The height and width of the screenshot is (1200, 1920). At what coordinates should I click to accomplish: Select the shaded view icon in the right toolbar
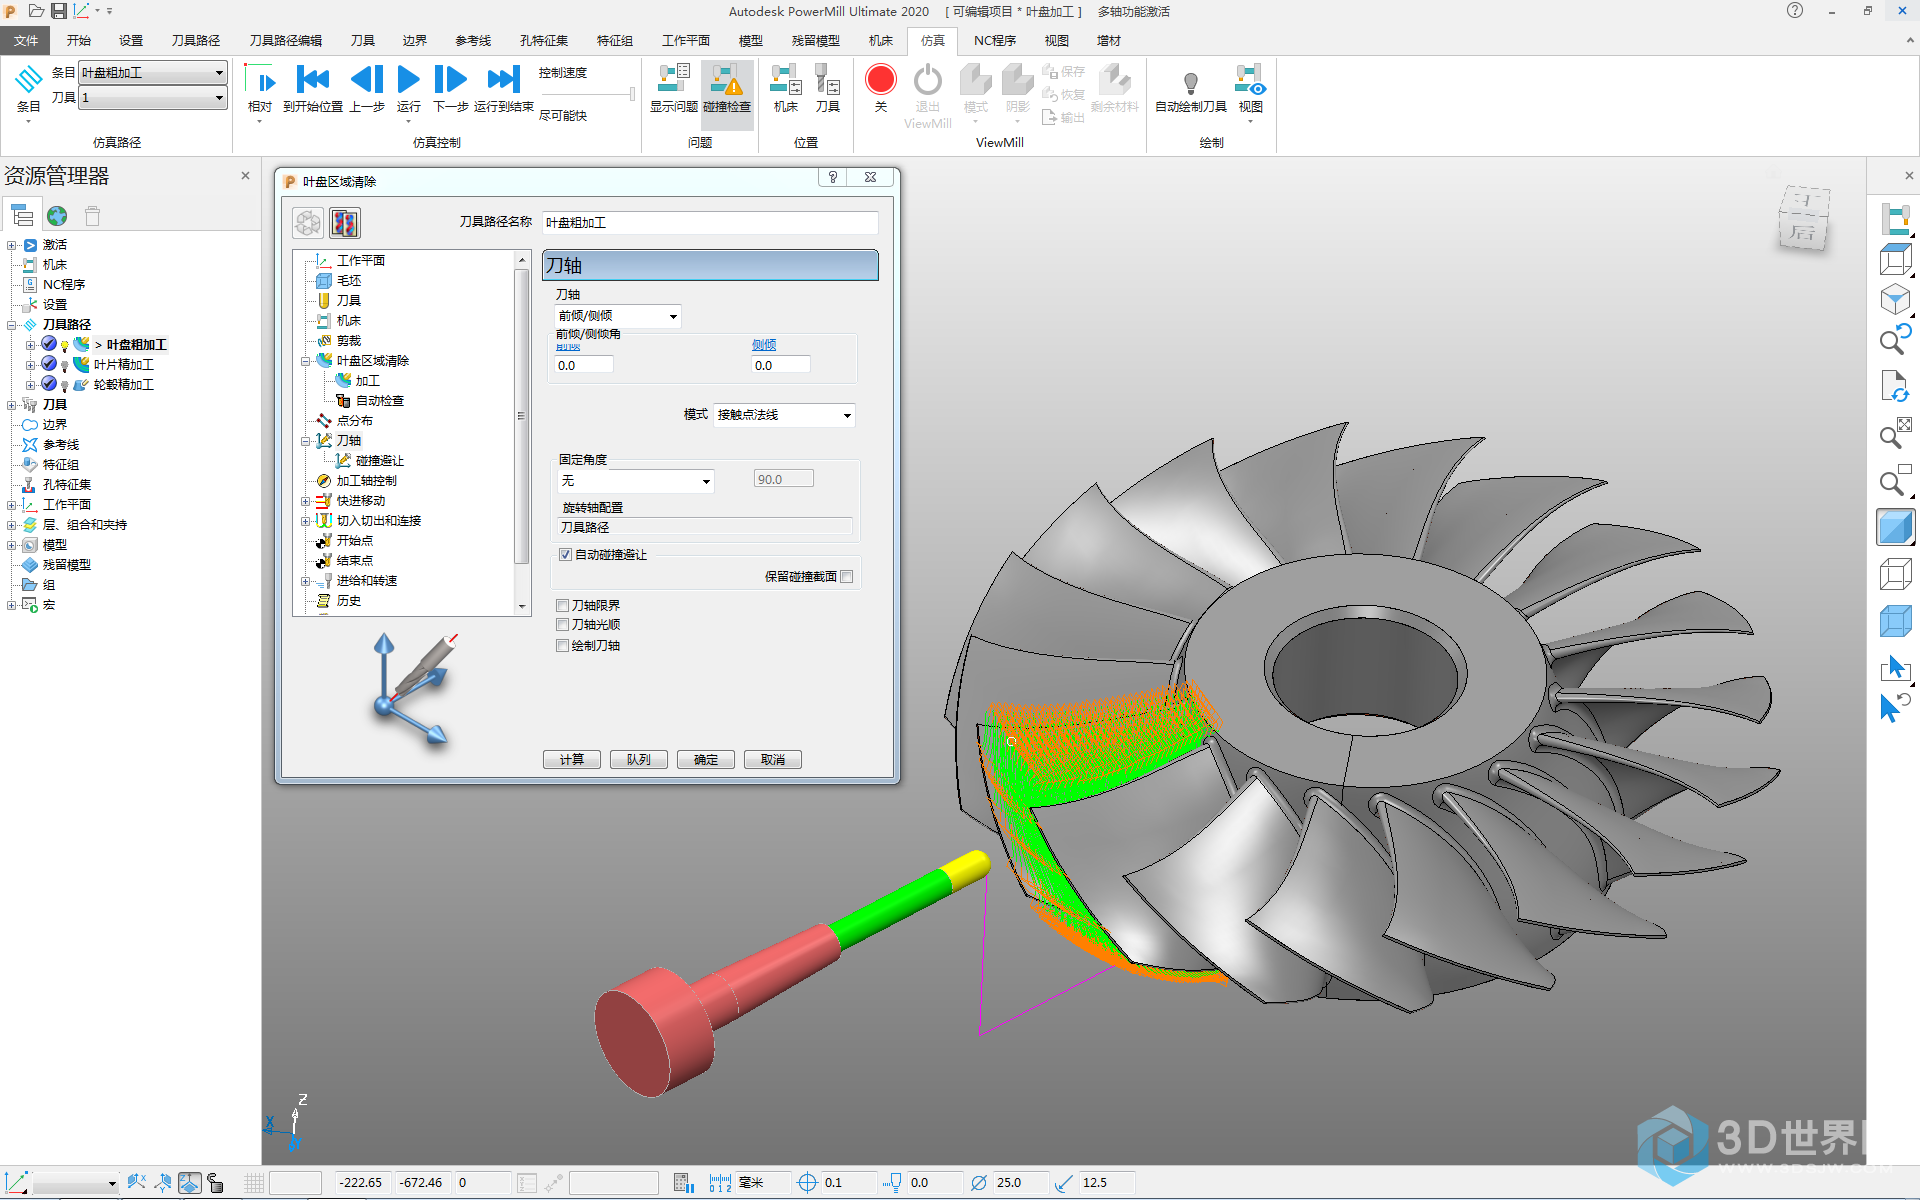pyautogui.click(x=1895, y=527)
